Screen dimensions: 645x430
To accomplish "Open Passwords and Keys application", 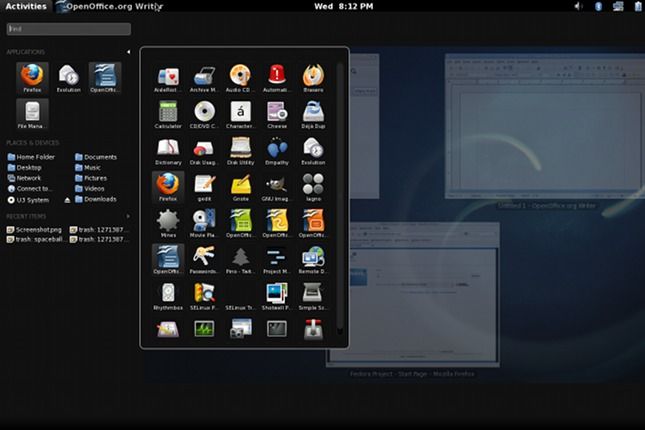I will (x=204, y=260).
